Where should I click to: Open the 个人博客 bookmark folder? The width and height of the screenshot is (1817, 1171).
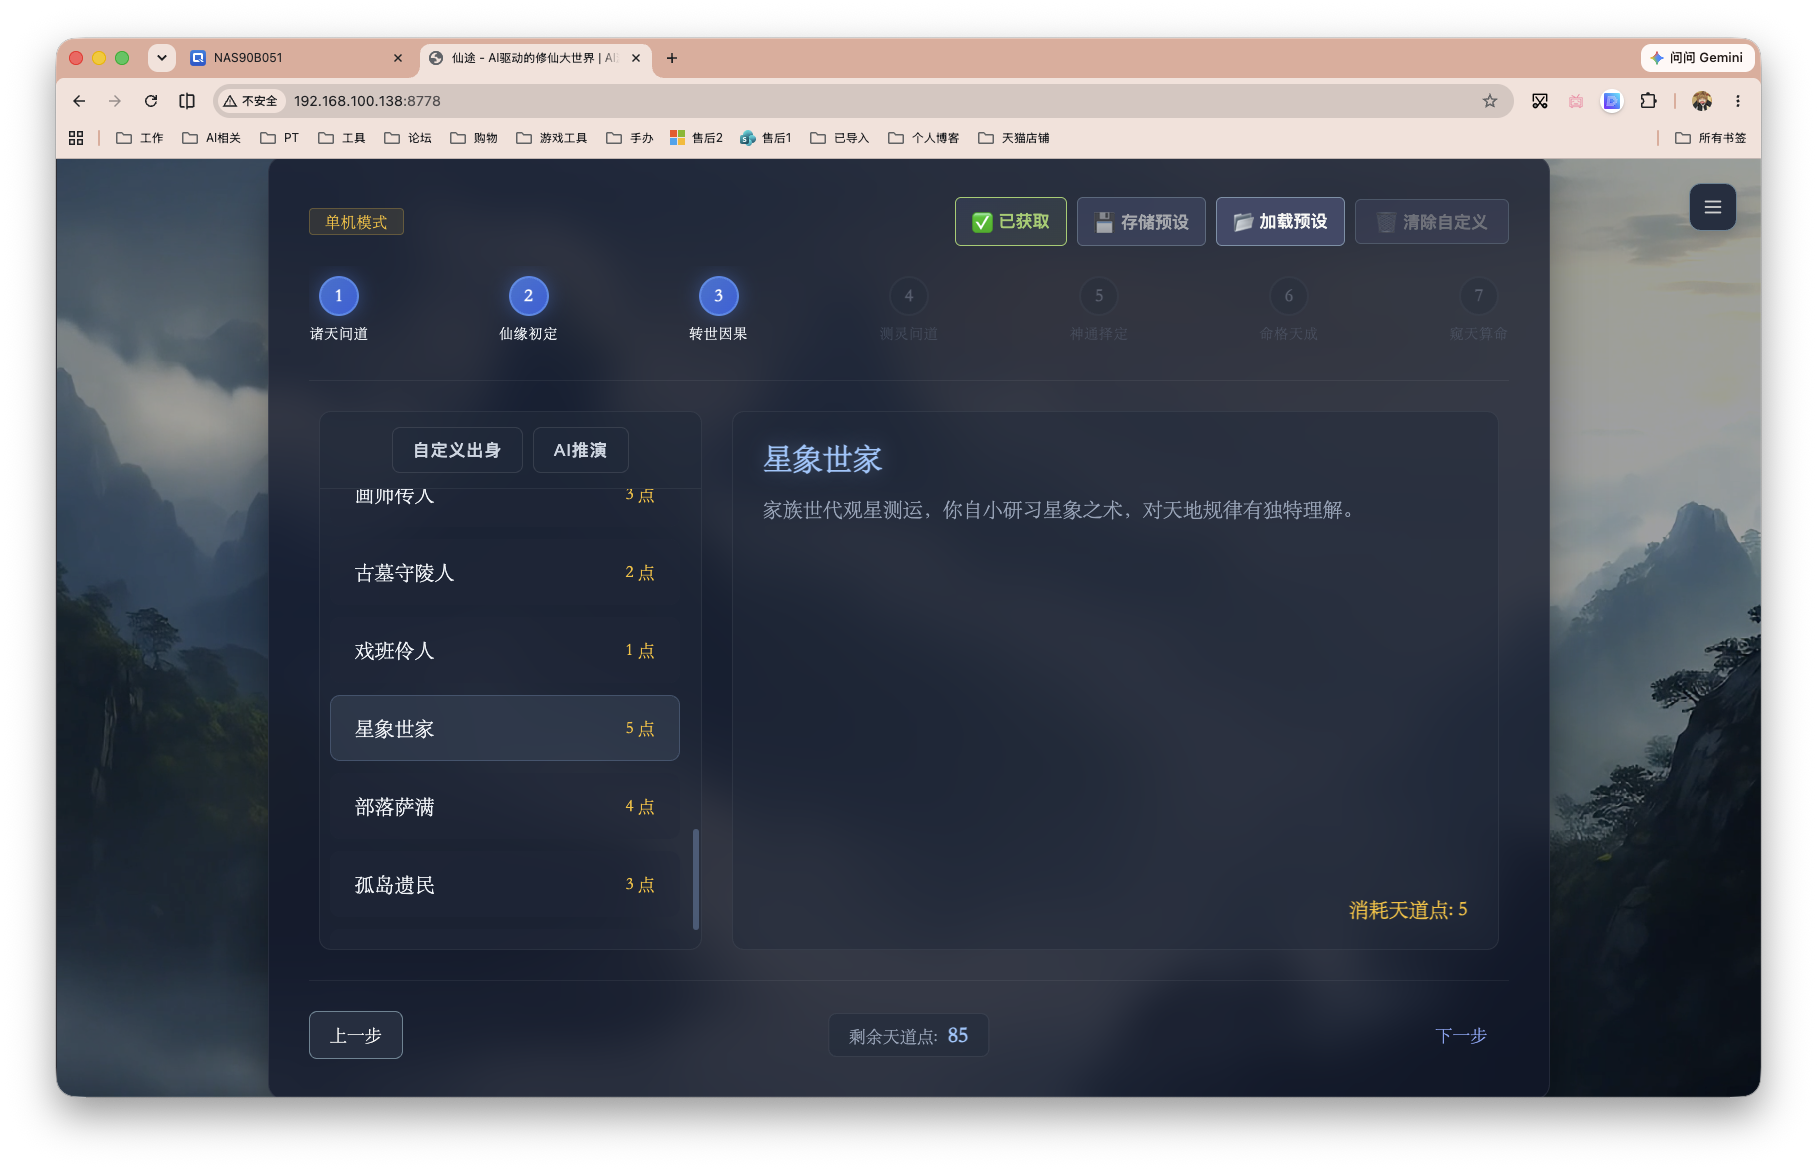[924, 138]
